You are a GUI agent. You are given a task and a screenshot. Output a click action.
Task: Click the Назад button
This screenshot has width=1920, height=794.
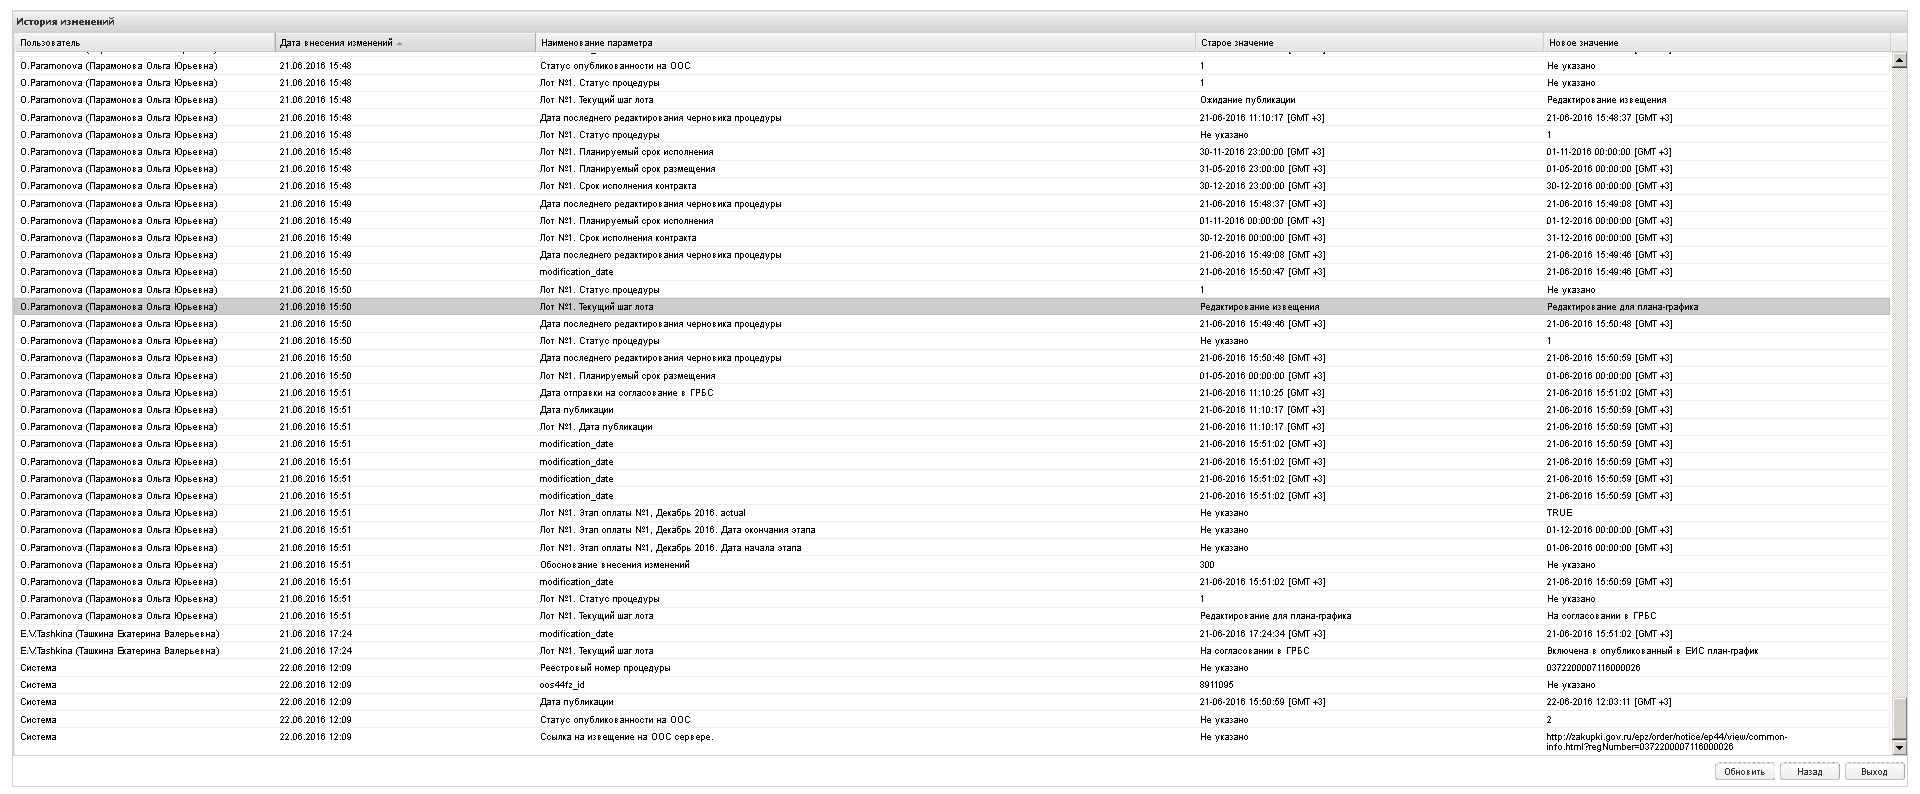(x=1809, y=771)
